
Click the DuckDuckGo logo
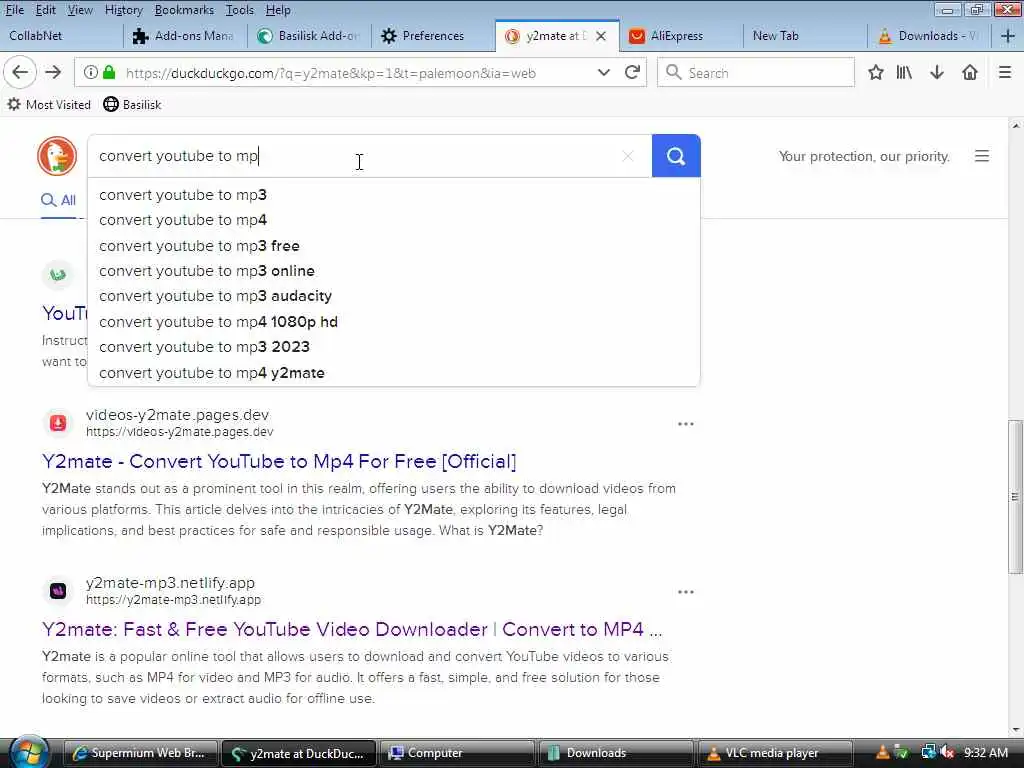pos(57,156)
